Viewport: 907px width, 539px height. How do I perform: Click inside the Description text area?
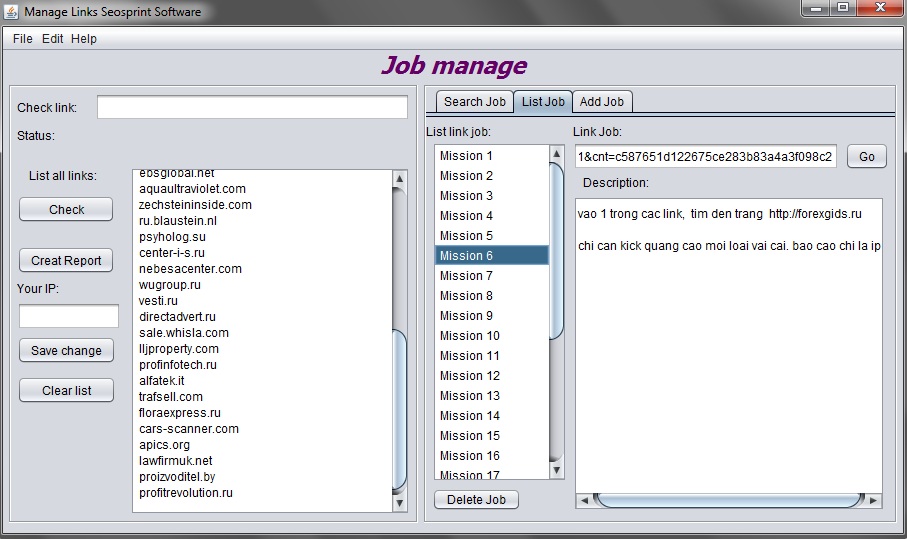729,346
